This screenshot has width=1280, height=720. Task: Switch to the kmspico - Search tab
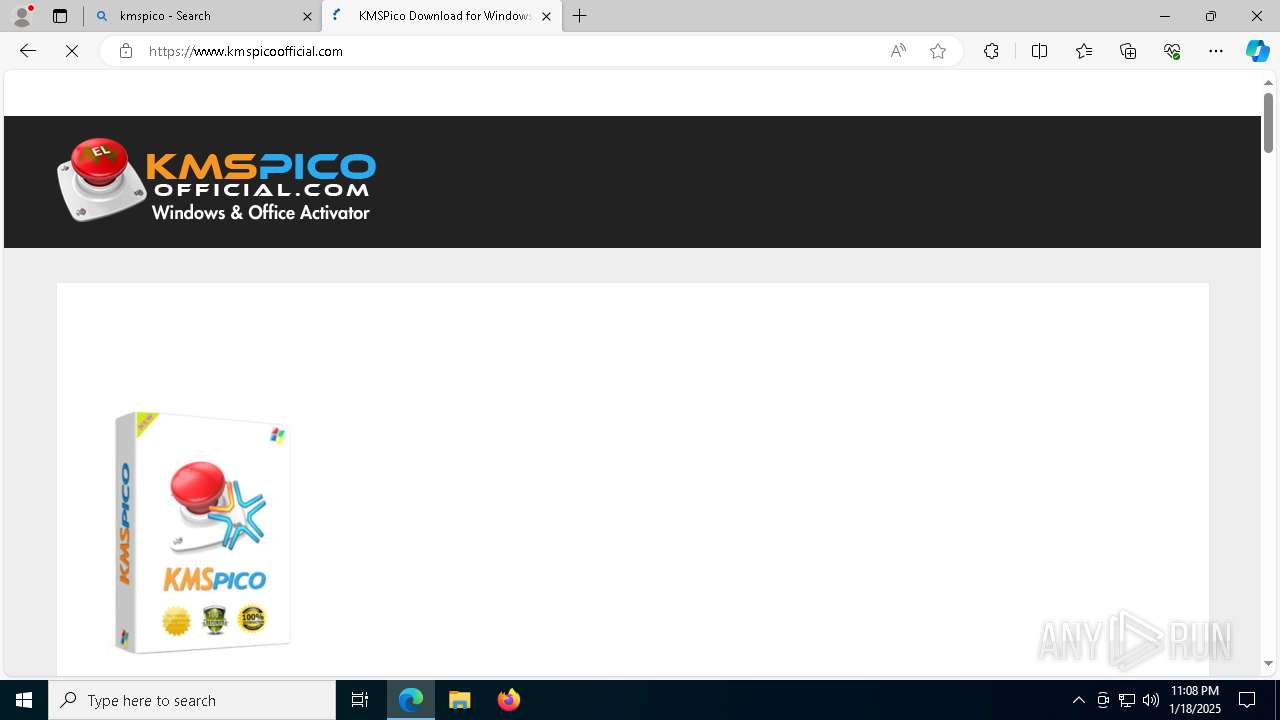202,16
